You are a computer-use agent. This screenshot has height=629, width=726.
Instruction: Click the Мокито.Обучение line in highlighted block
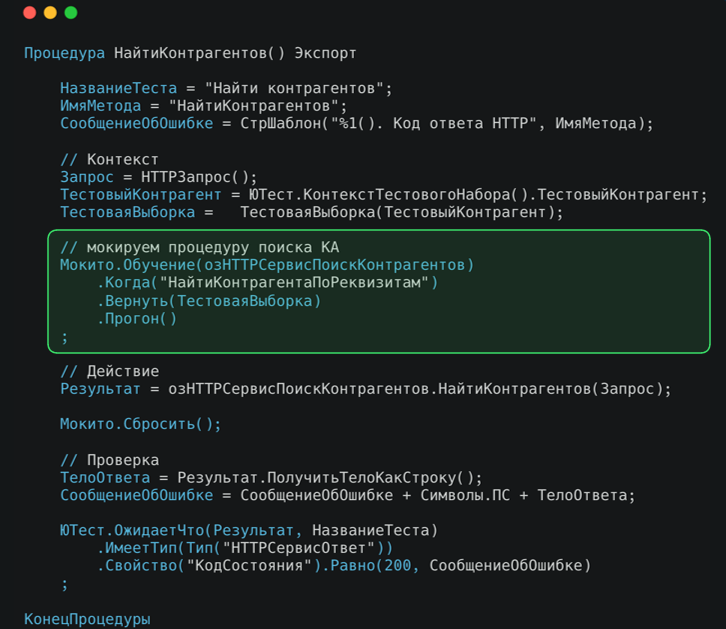(267, 265)
